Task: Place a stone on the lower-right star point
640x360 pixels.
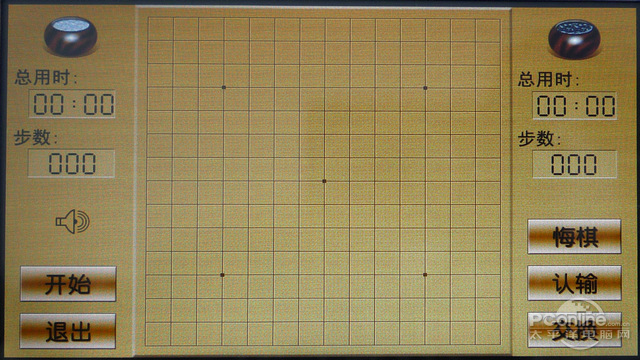Action: click(x=425, y=275)
